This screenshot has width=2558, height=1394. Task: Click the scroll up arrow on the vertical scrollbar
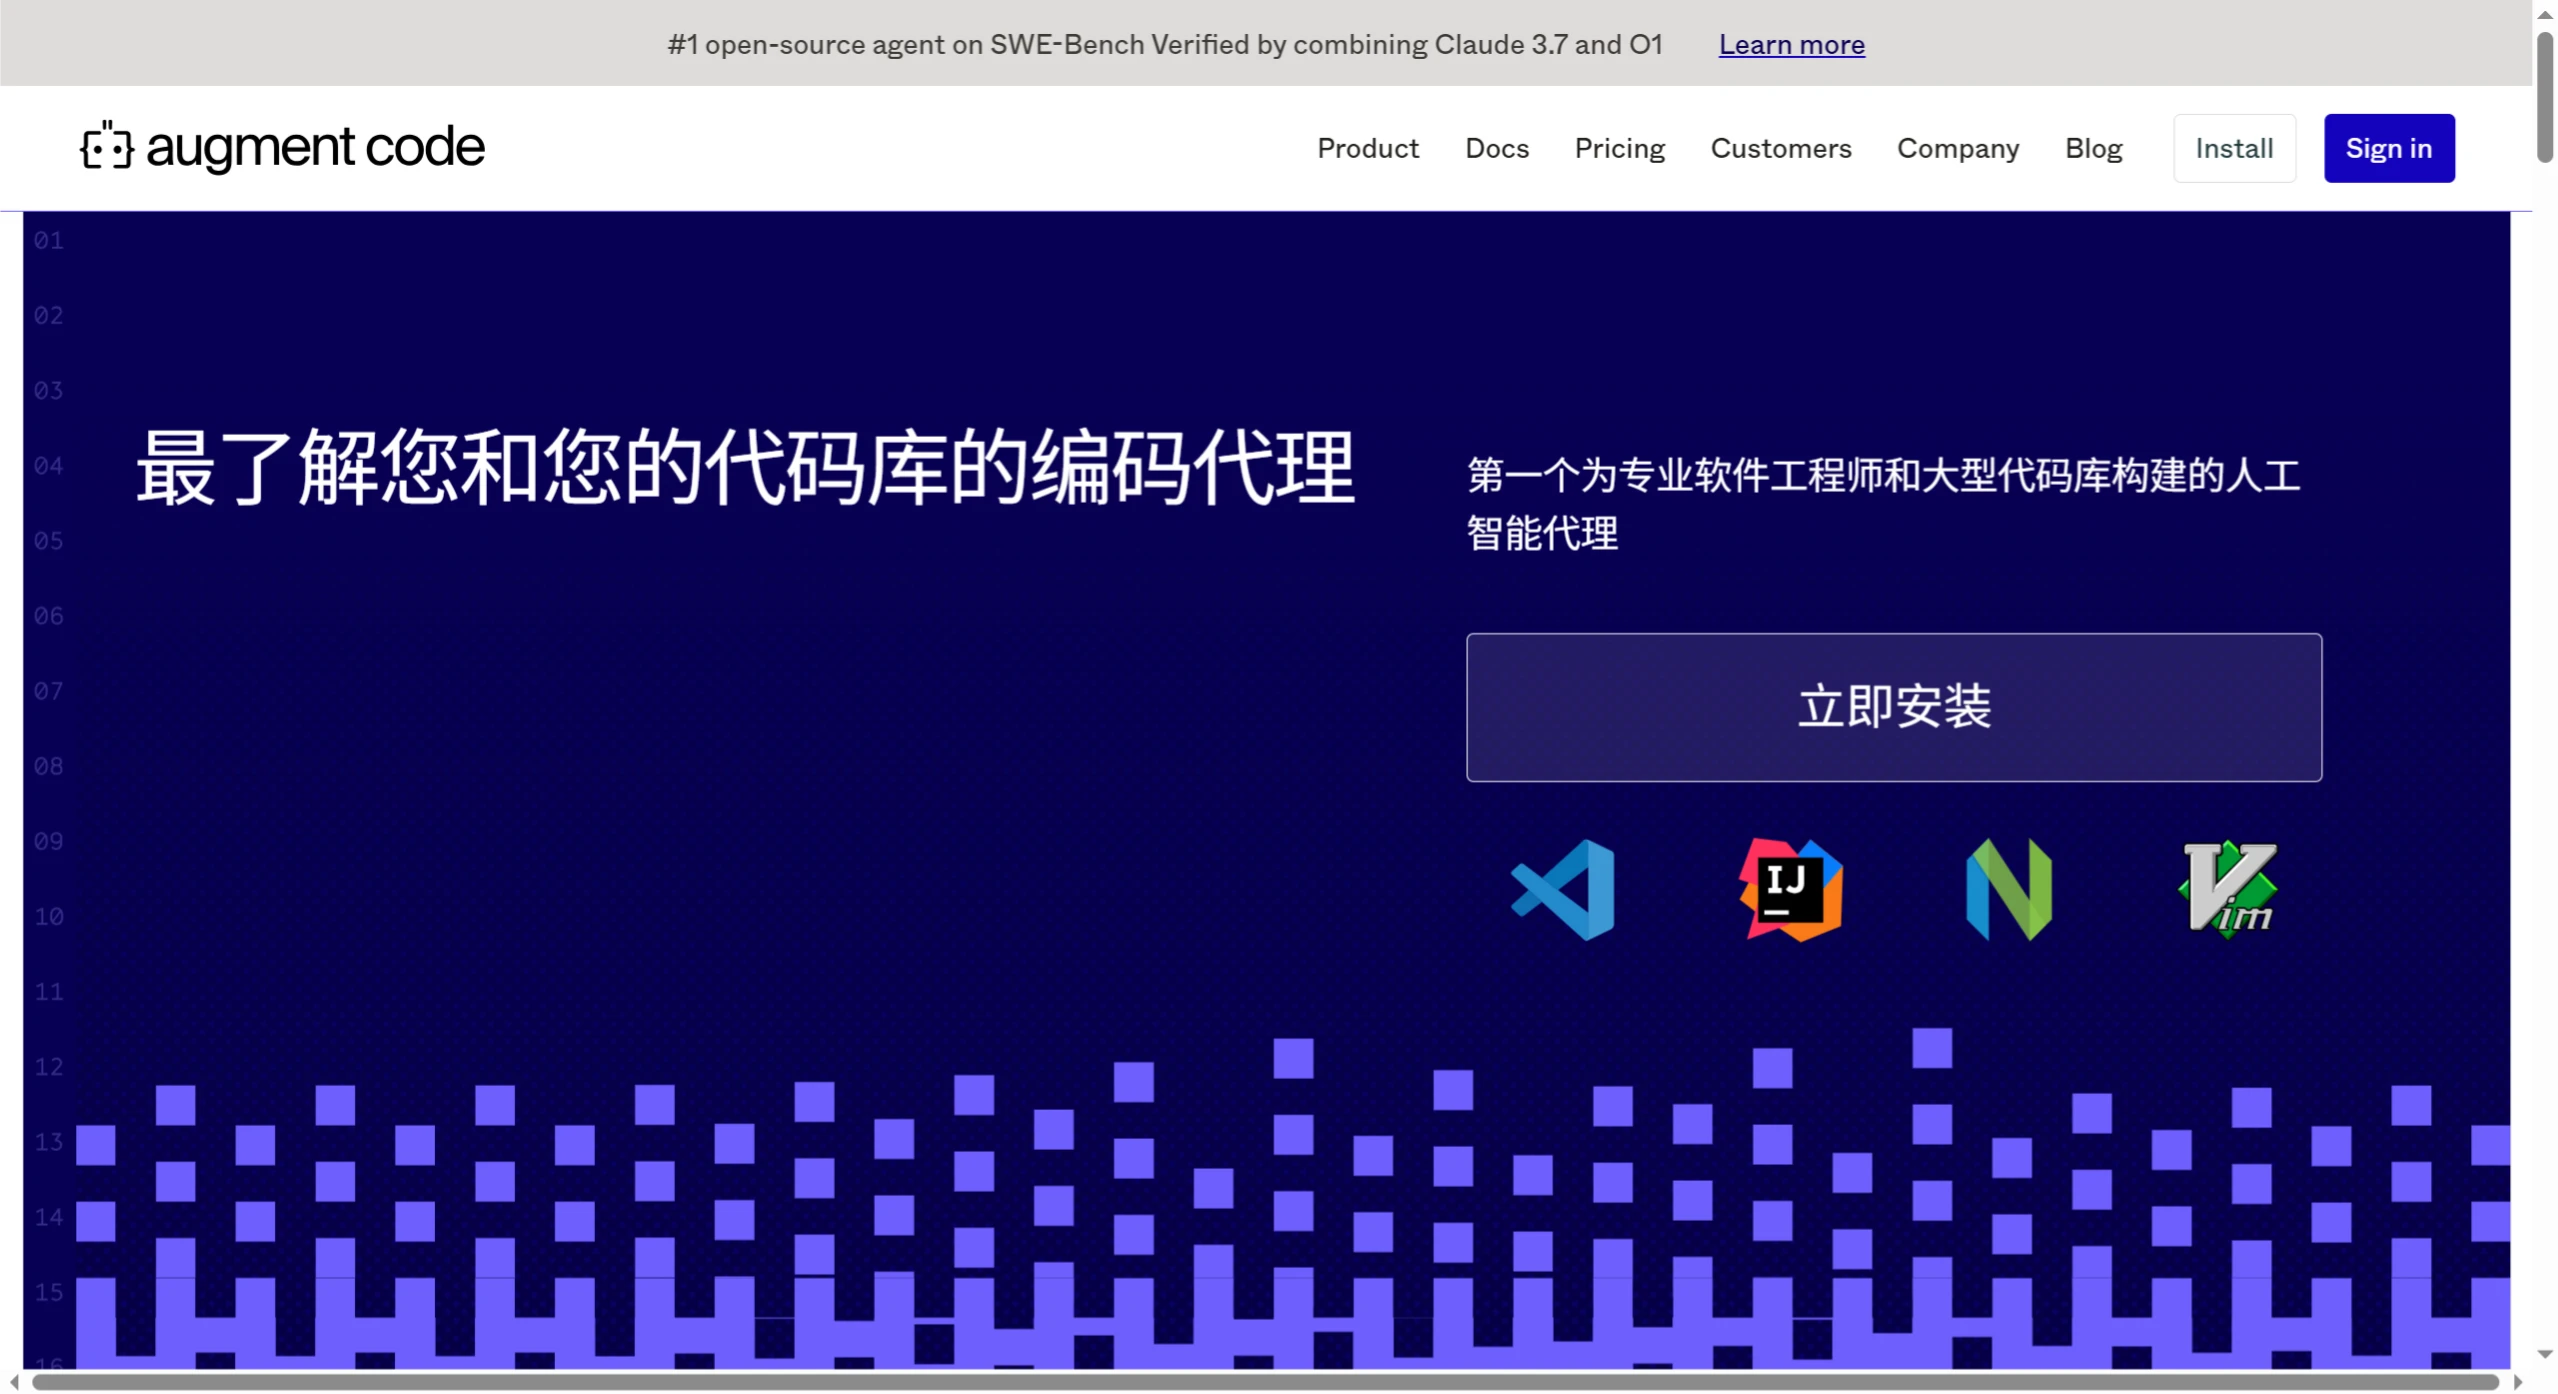coord(2544,14)
